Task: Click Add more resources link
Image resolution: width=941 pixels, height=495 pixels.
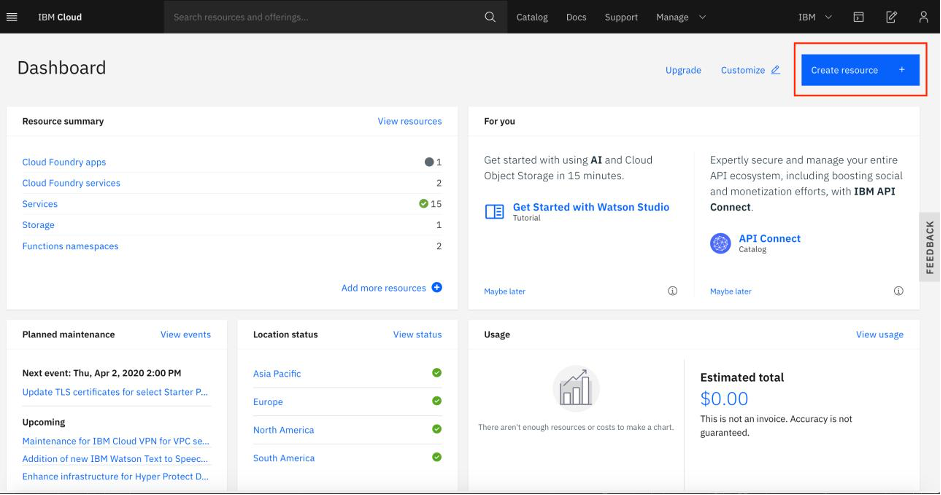Action: click(x=383, y=288)
